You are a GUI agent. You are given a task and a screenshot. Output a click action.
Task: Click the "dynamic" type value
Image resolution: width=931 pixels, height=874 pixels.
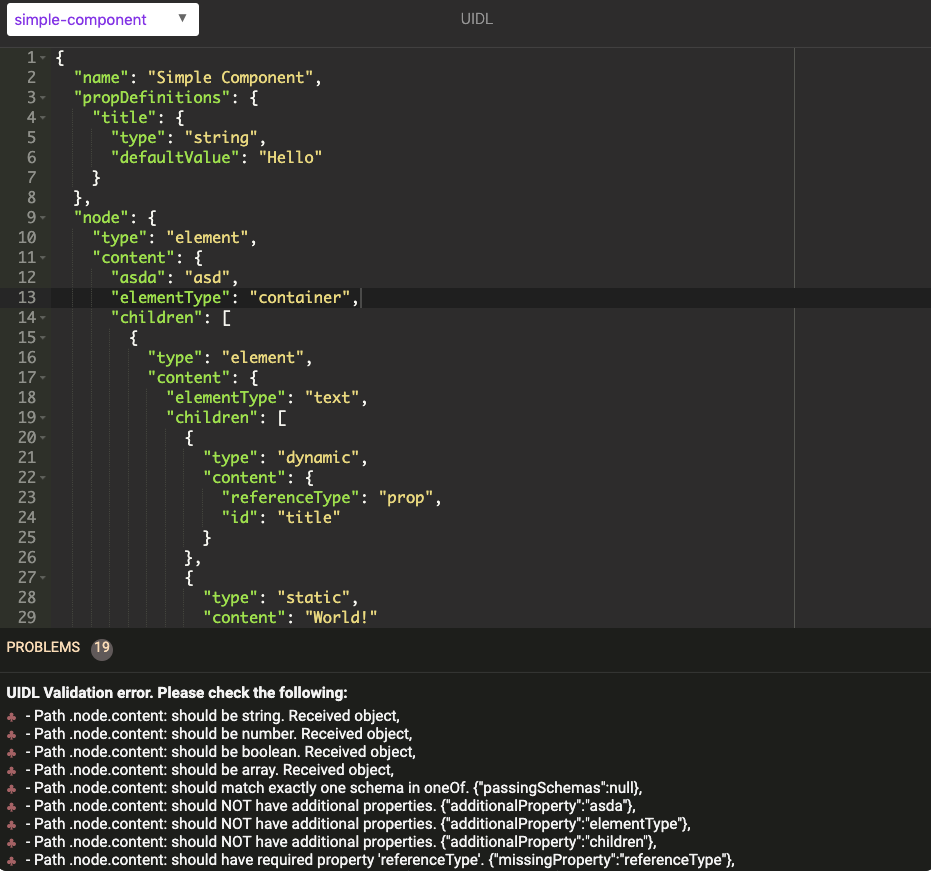pos(318,458)
